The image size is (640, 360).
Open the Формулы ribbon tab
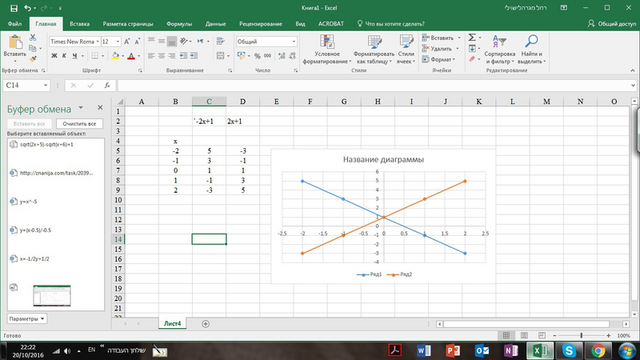click(179, 24)
